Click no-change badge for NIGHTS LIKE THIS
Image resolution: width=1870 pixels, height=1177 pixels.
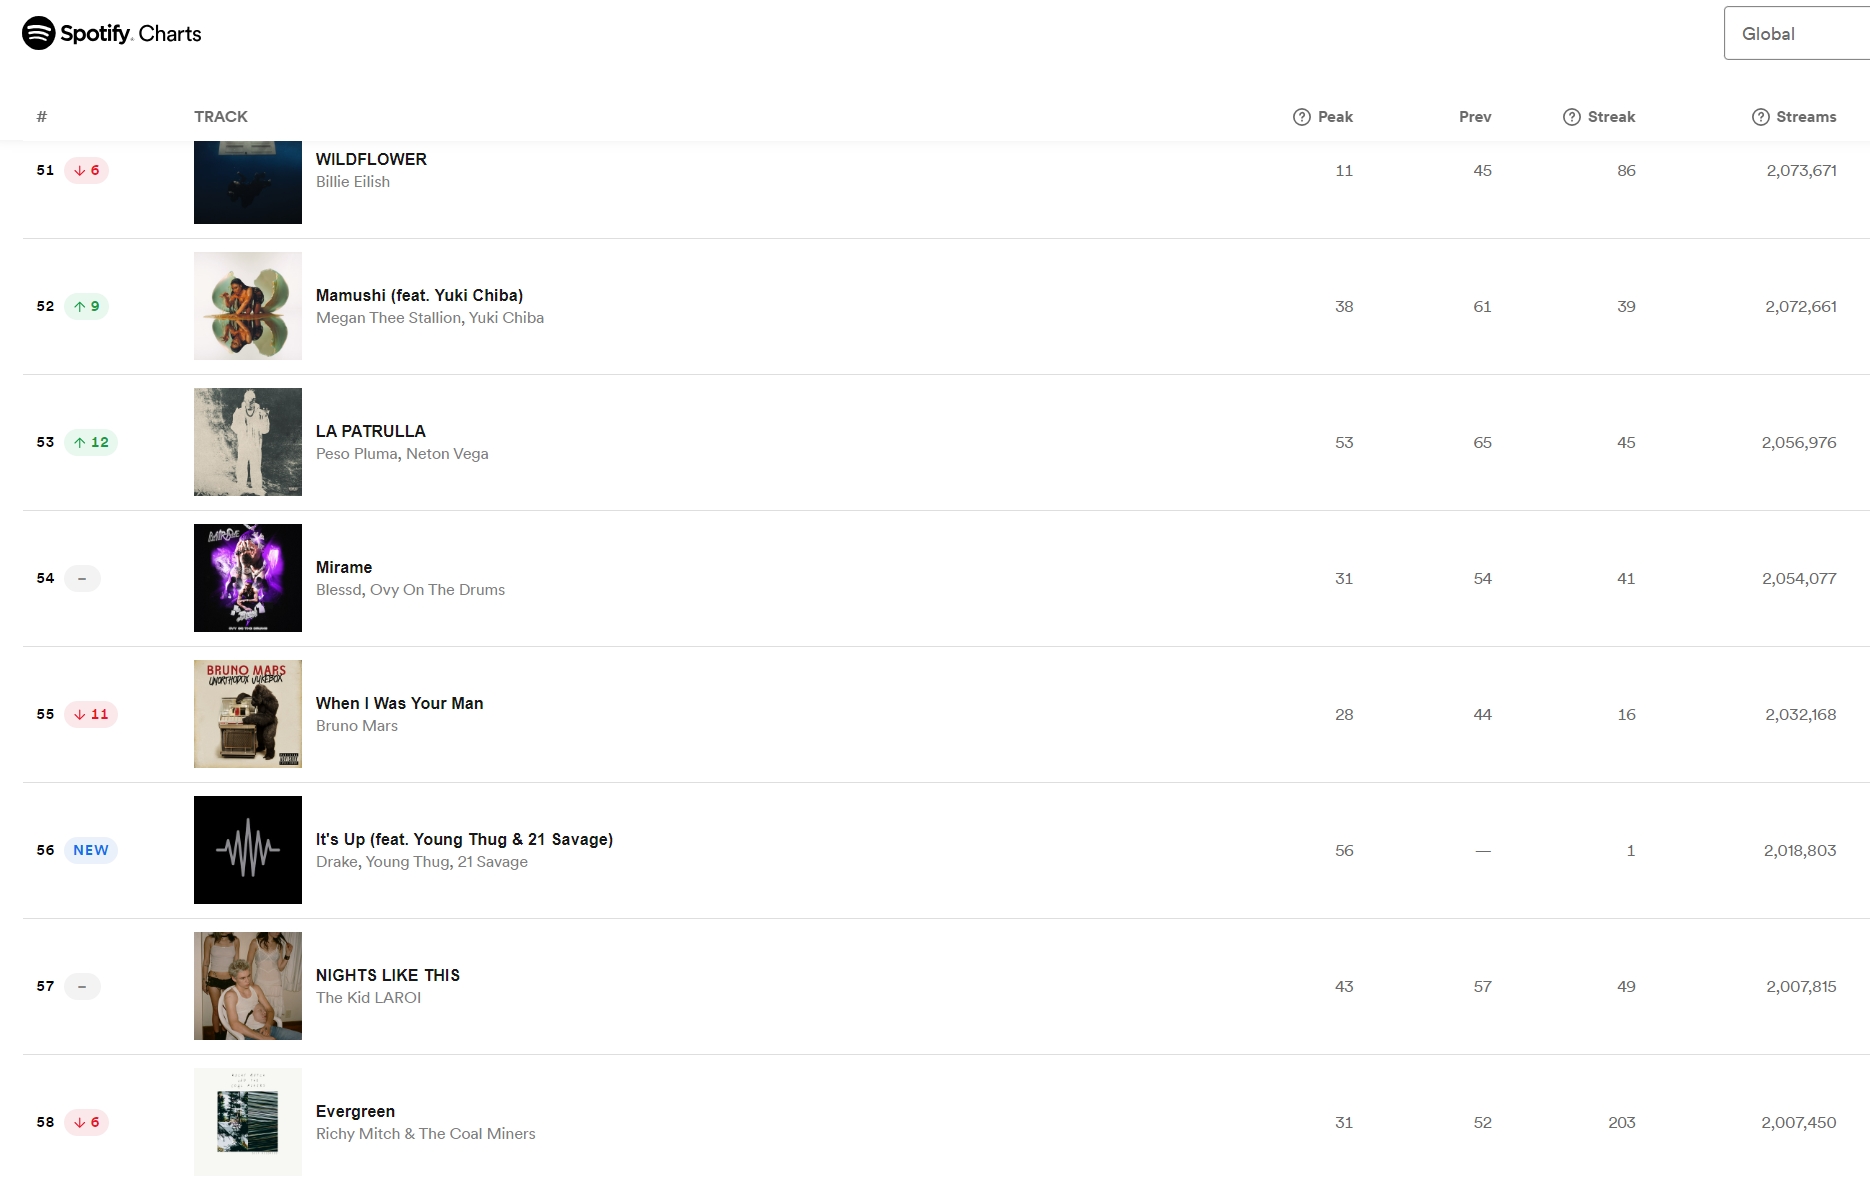82,986
